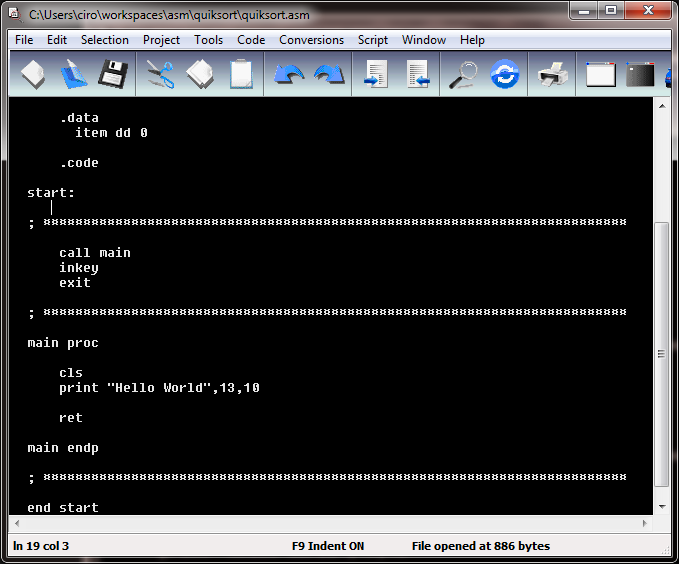Viewport: 679px width, 564px height.
Task: Place cursor on 'main endp' line
Action: pyautogui.click(x=63, y=447)
